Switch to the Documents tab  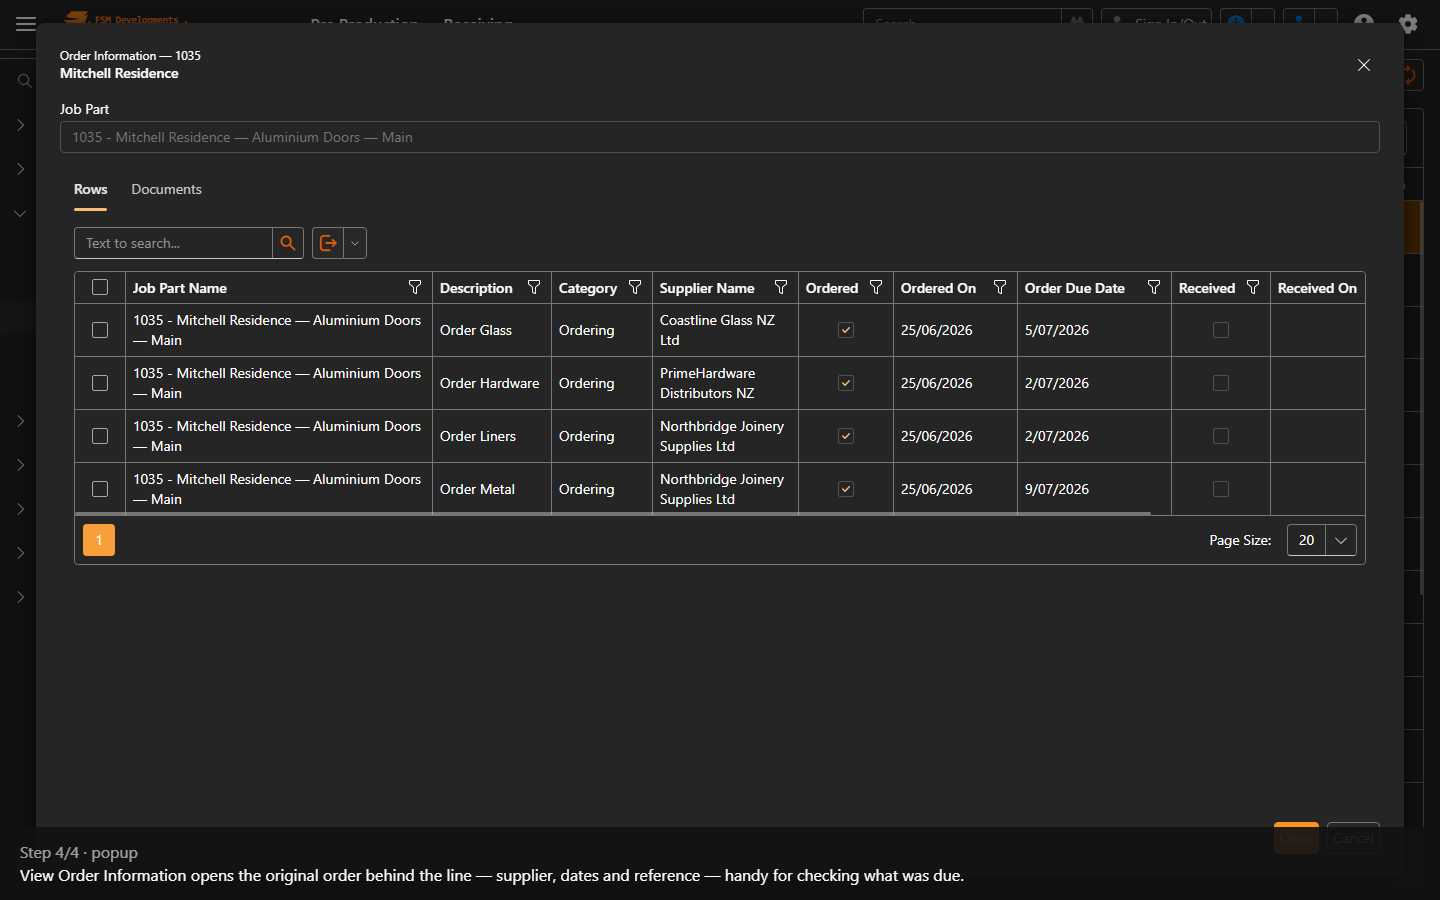pos(166,189)
